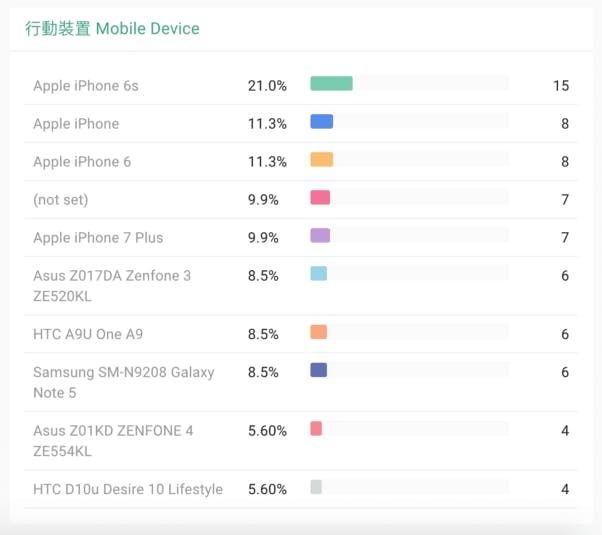Open the Apple iPhone 7 Plus label
The width and height of the screenshot is (602, 535).
click(98, 238)
